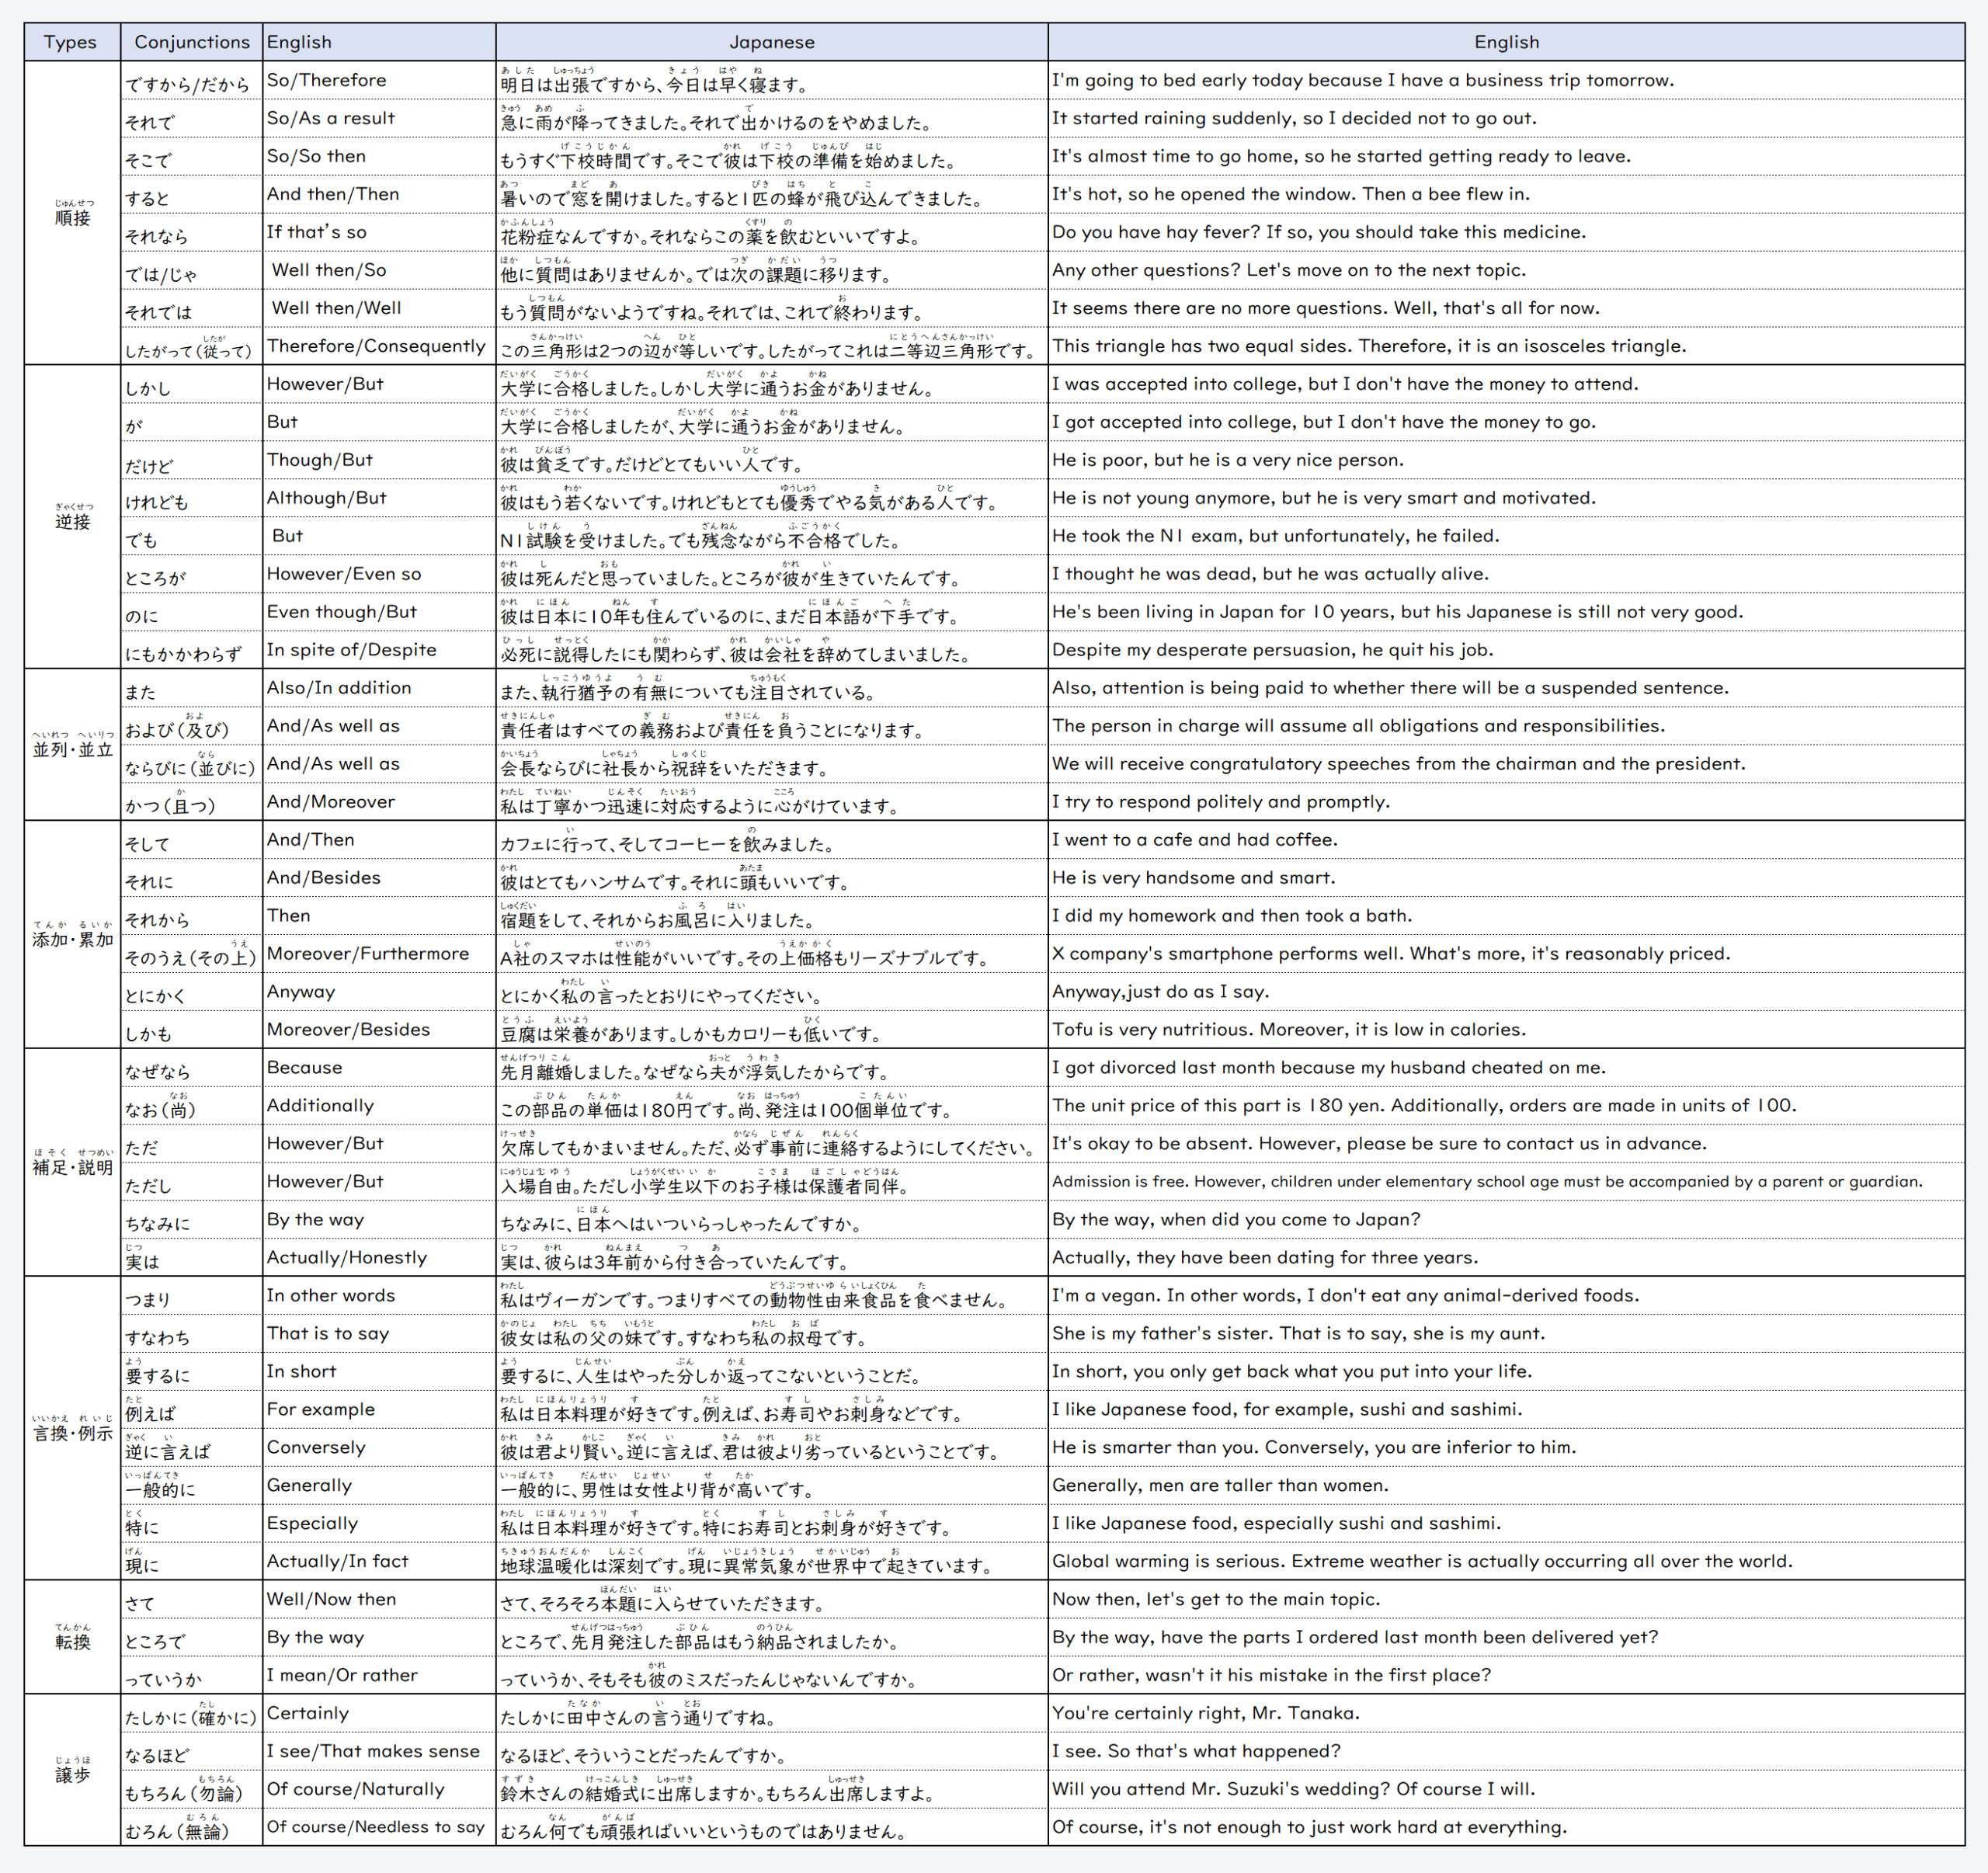This screenshot has width=1988, height=1873.
Task: Click the conjunction 'しかし'
Action: (x=192, y=384)
